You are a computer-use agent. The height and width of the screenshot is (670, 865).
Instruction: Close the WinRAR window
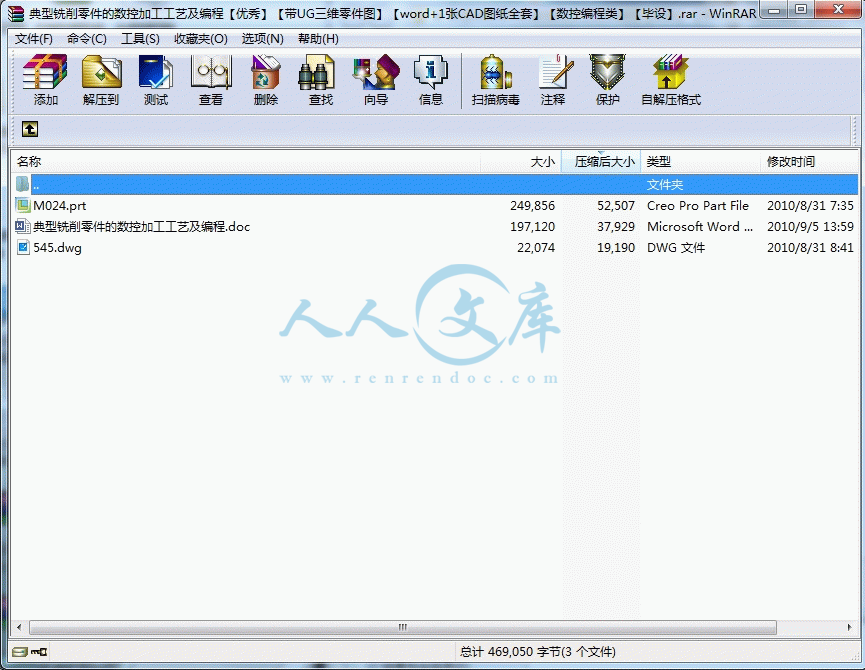[x=838, y=9]
